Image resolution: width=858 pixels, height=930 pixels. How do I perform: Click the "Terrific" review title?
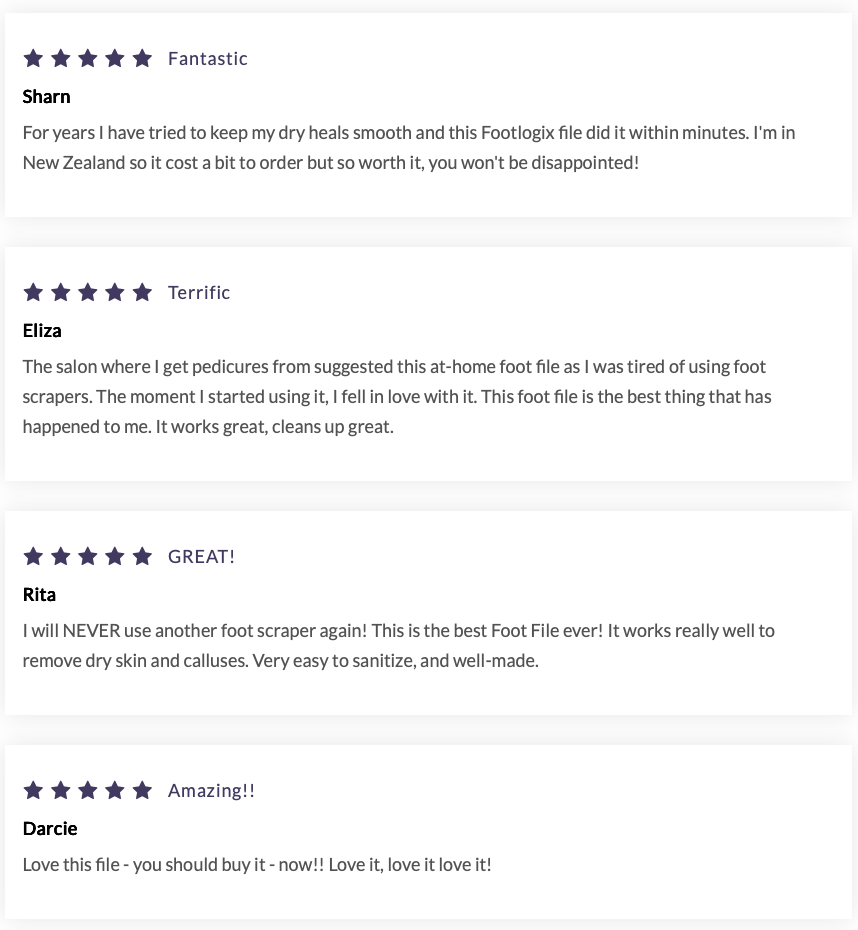[x=199, y=293]
